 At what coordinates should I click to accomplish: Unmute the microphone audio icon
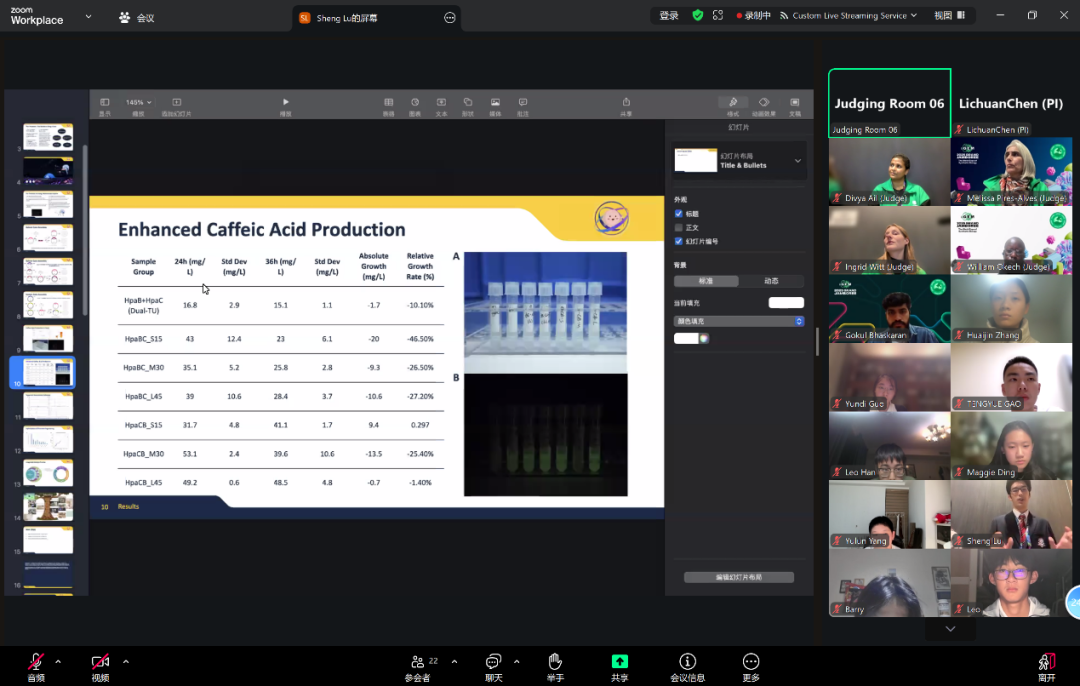36,662
